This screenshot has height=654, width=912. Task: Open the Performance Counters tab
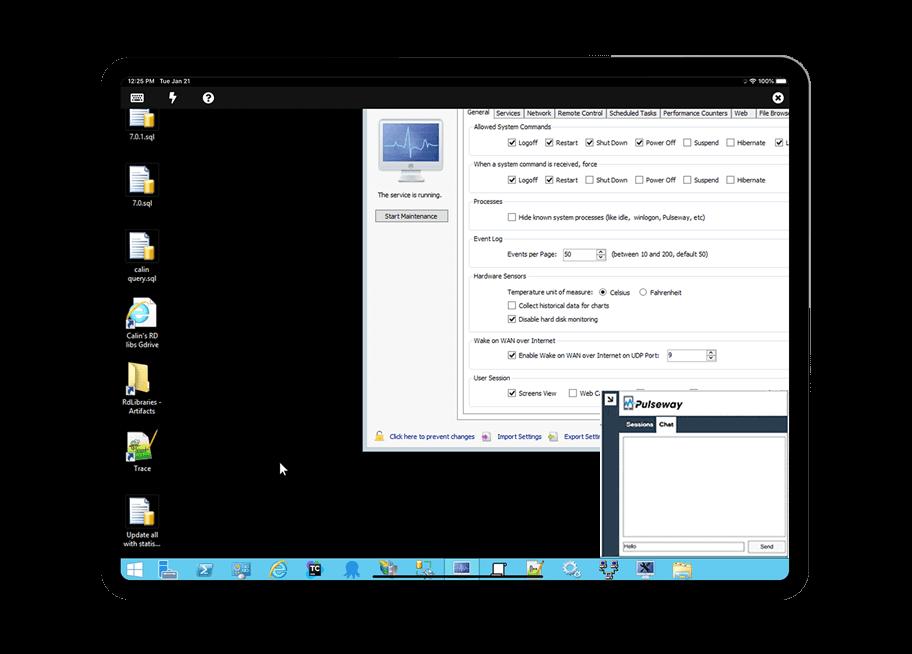click(x=695, y=113)
